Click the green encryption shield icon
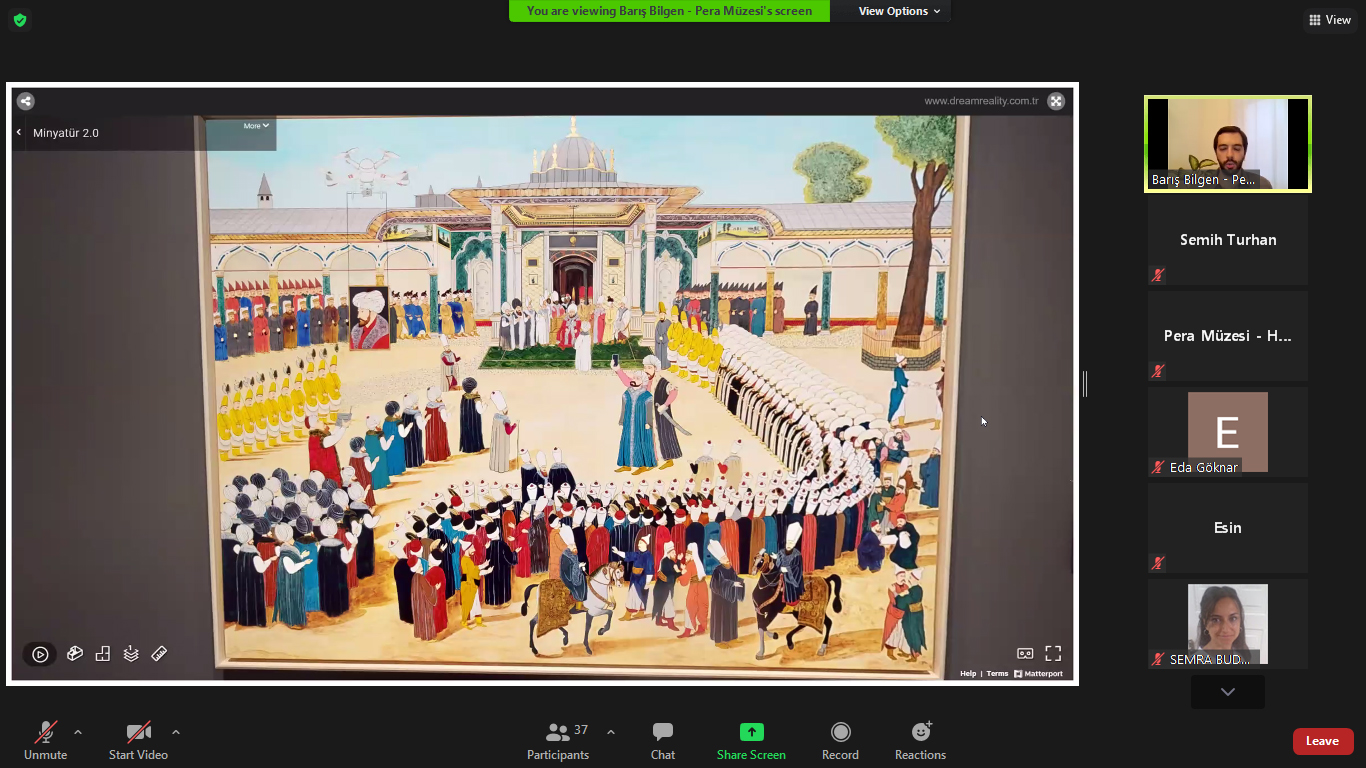 pyautogui.click(x=20, y=20)
